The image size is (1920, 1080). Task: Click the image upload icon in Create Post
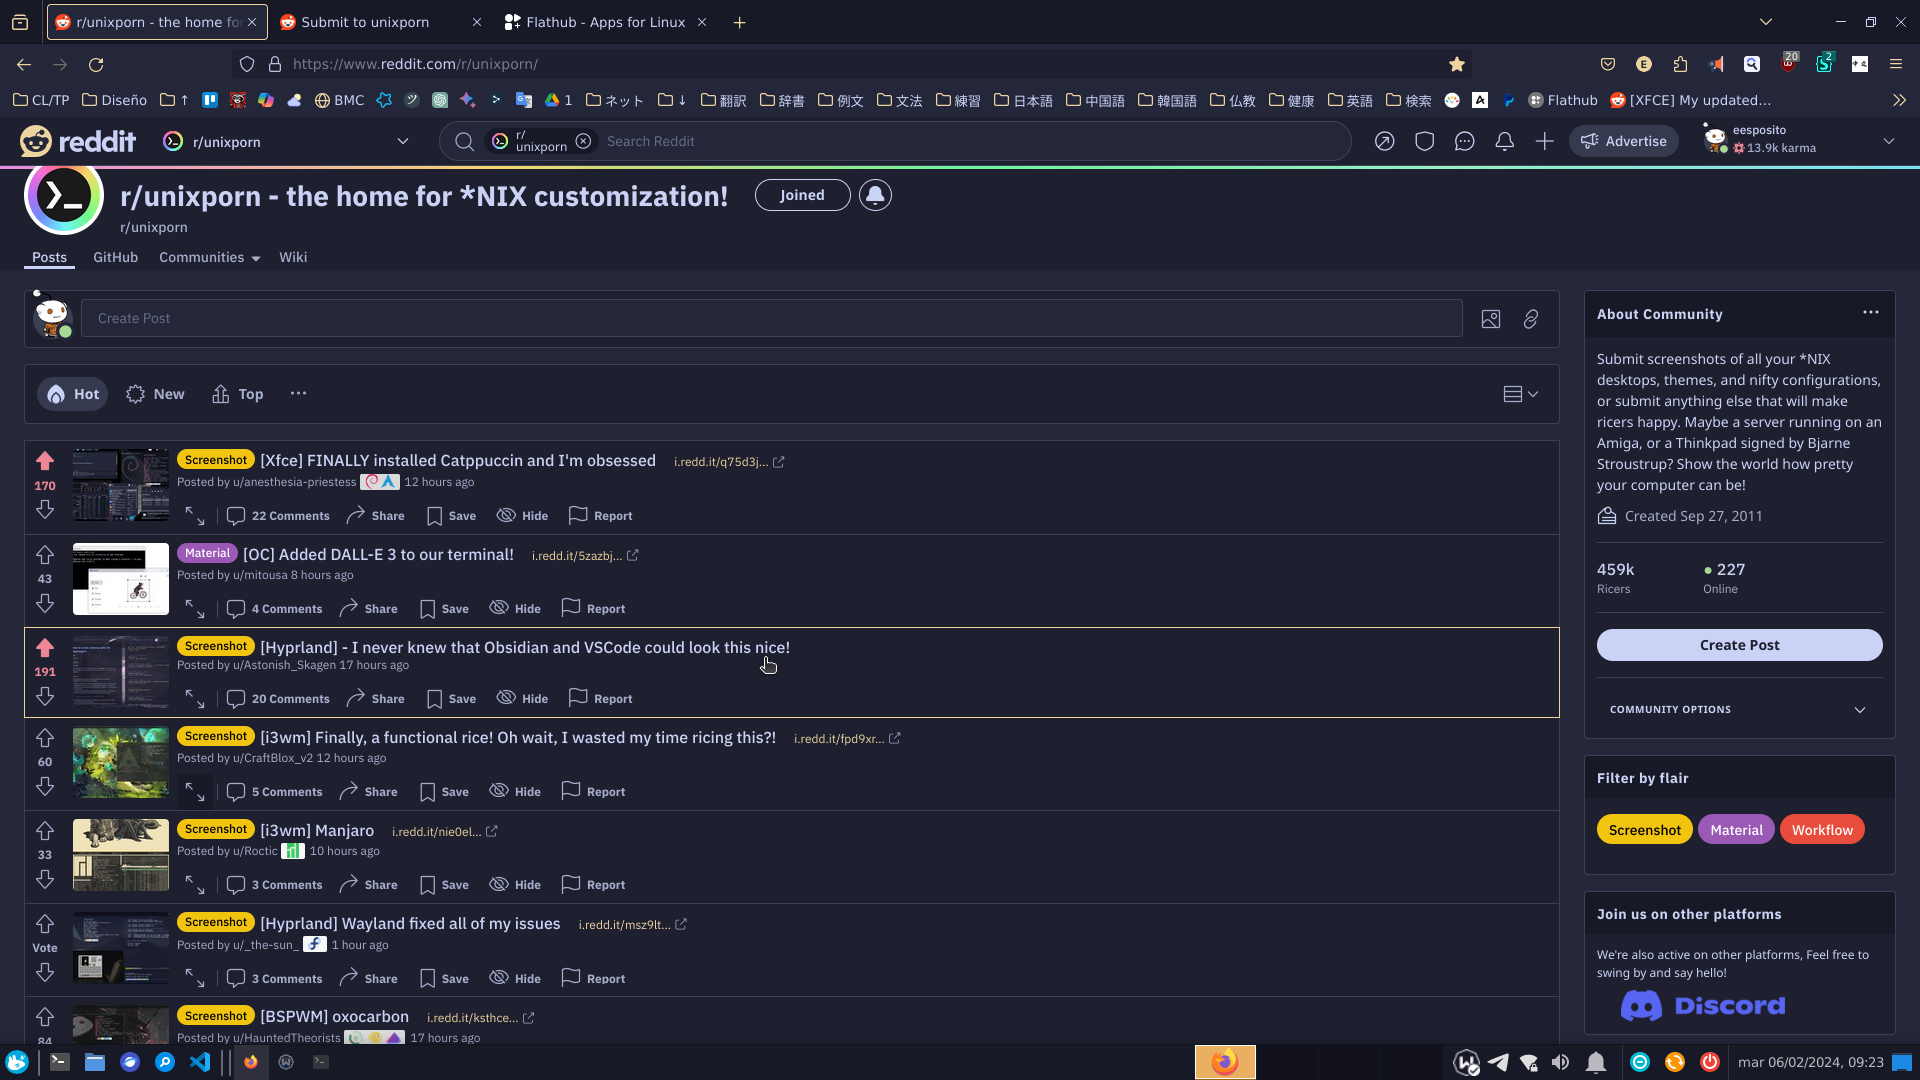coord(1490,319)
